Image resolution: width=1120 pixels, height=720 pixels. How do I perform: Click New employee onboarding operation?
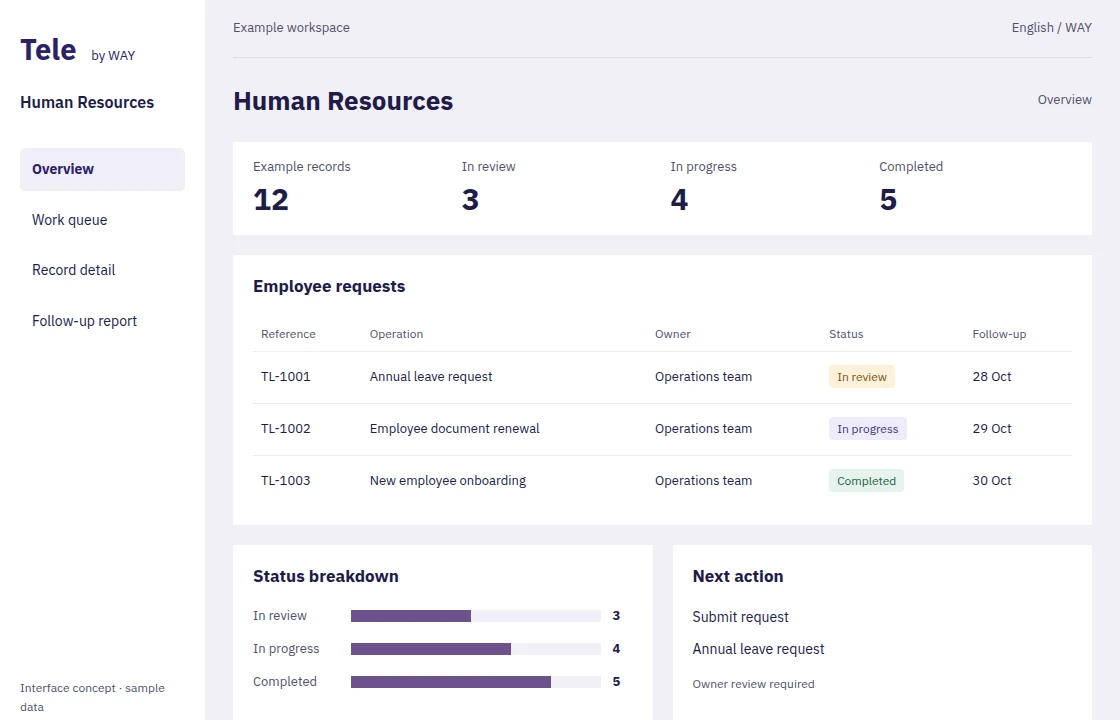tap(448, 481)
